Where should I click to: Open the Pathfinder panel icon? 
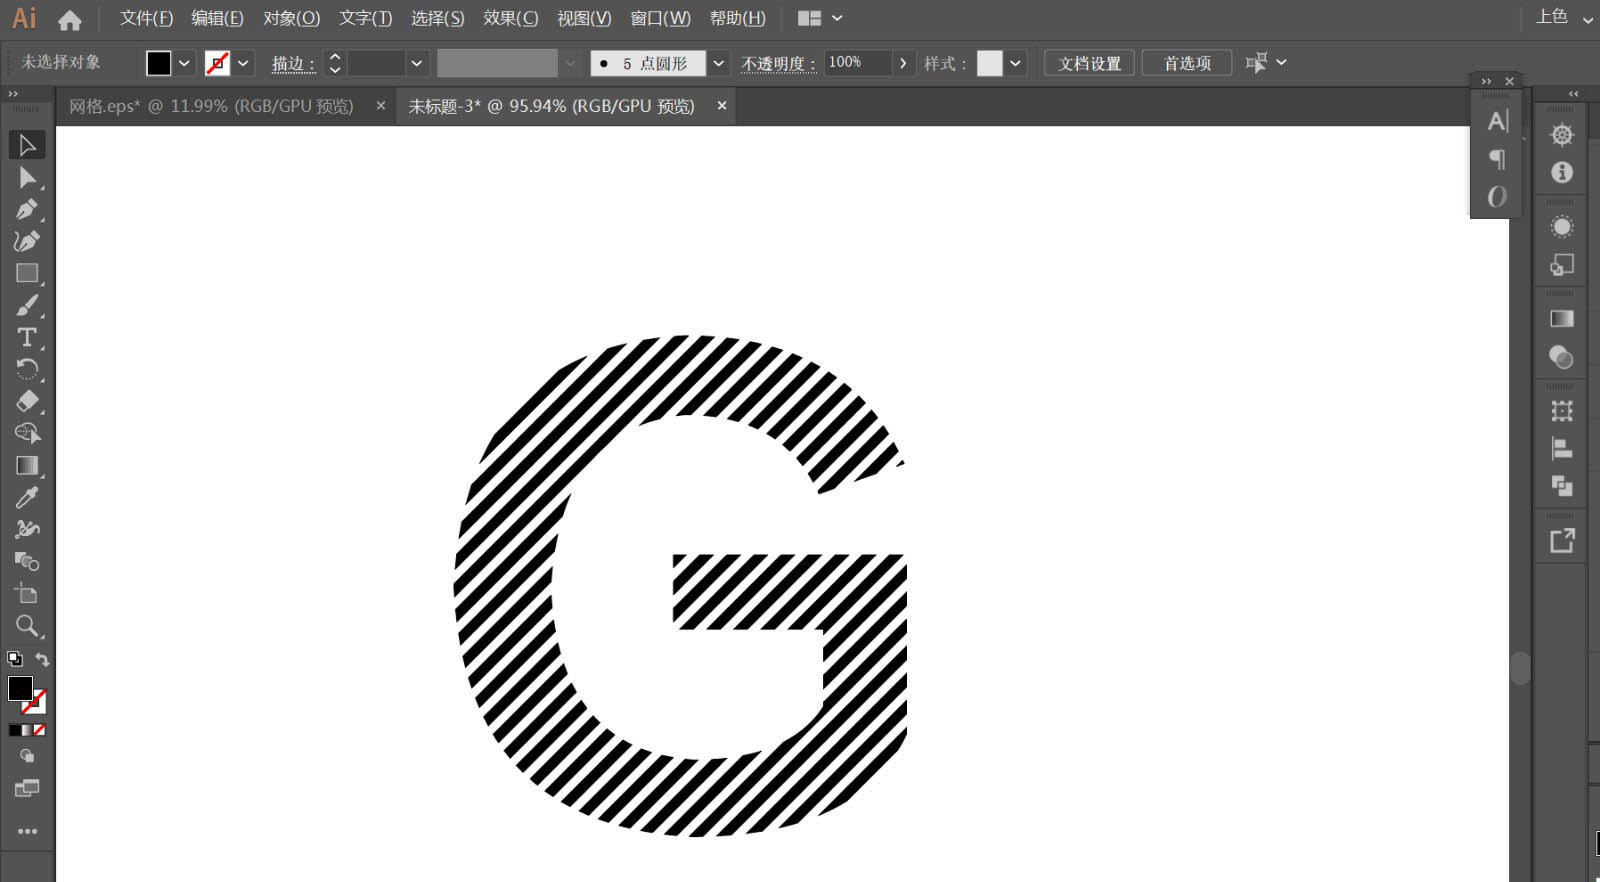1562,486
